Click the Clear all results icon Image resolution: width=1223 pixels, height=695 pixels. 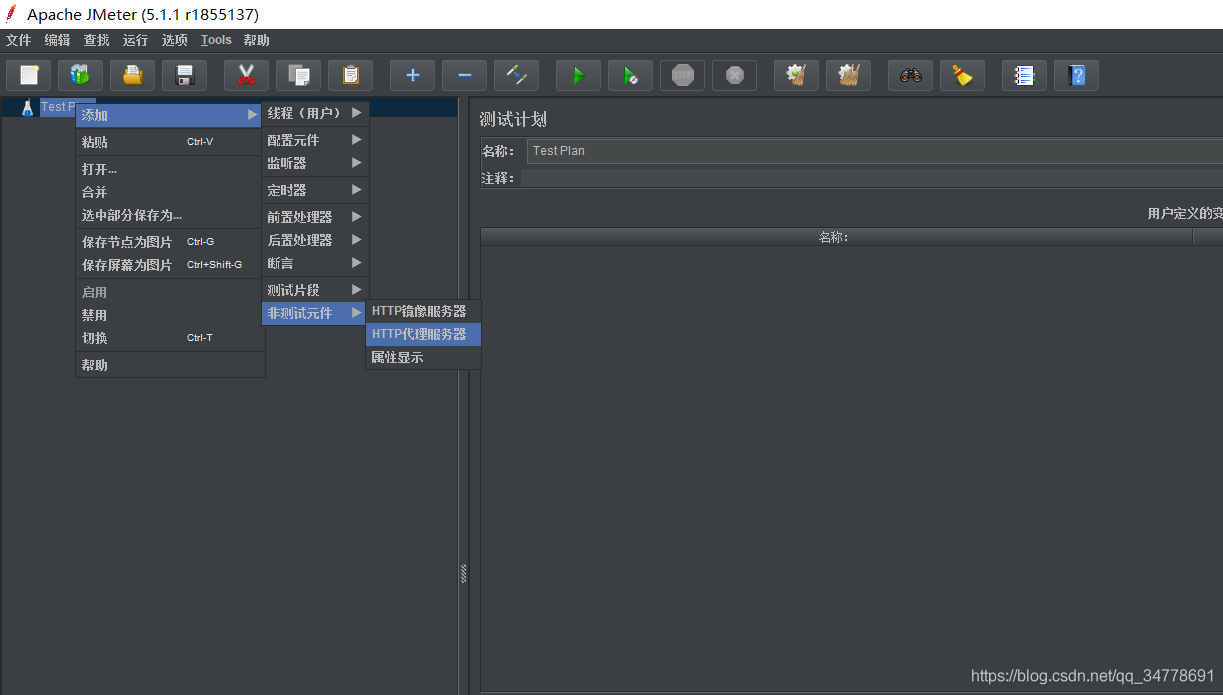coord(848,75)
